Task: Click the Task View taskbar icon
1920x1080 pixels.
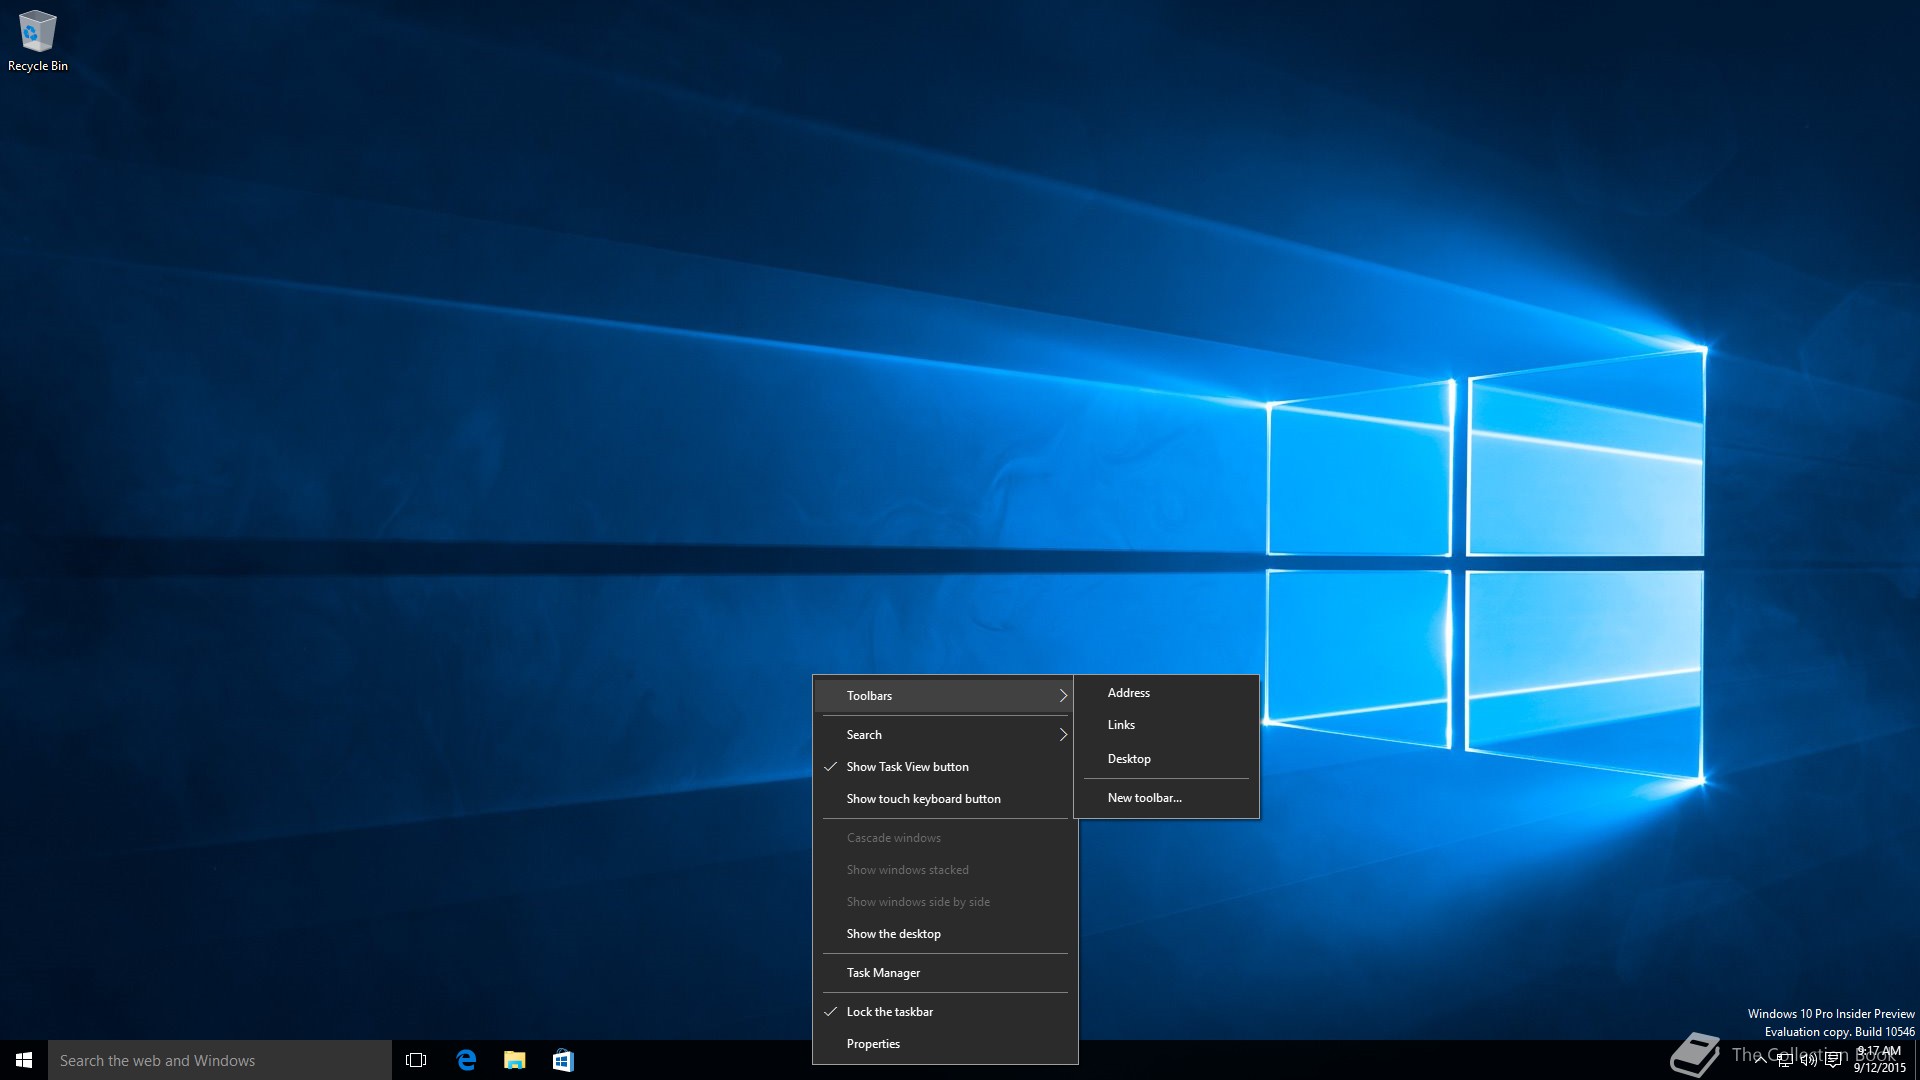Action: pyautogui.click(x=416, y=1060)
